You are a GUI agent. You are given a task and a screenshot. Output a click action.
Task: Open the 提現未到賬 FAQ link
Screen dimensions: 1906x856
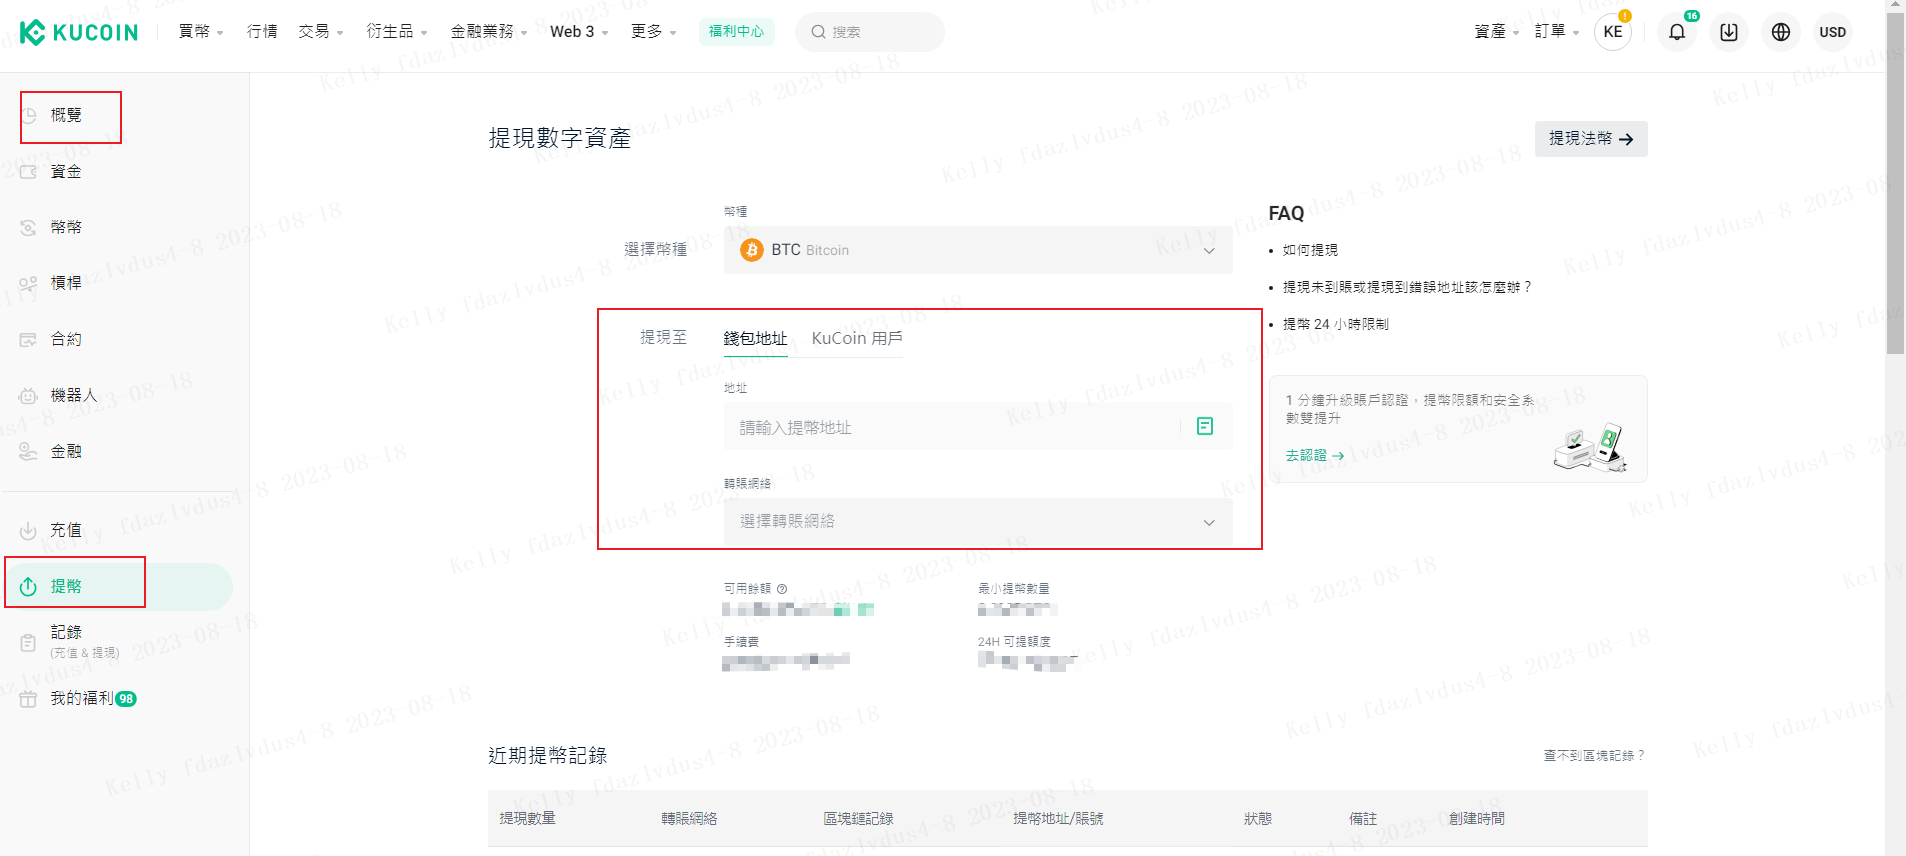click(x=1407, y=287)
